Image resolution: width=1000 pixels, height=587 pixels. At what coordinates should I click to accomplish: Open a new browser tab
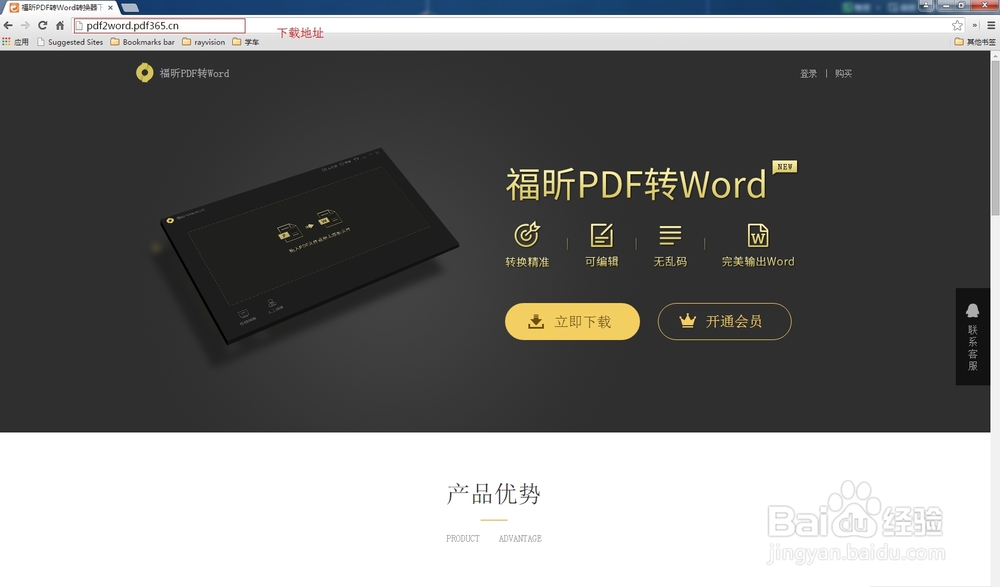tap(130, 8)
